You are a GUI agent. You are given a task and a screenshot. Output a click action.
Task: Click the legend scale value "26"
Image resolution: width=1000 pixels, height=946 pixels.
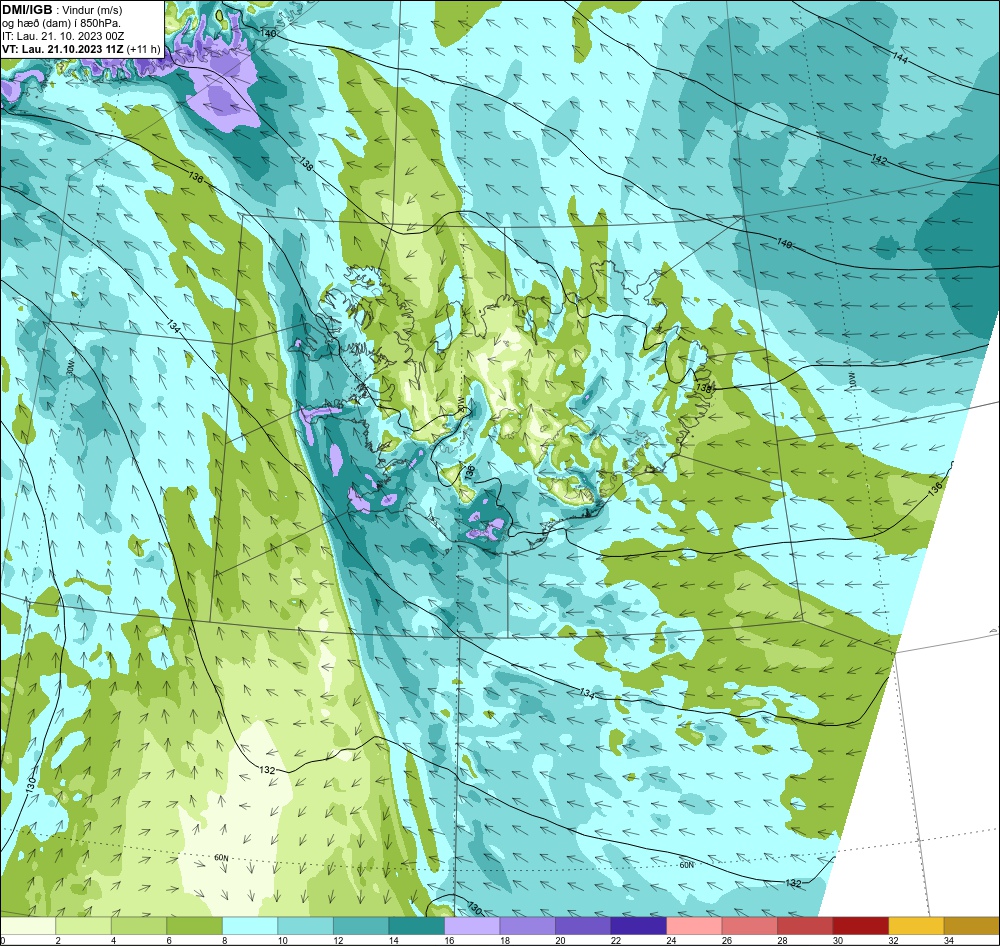[726, 940]
